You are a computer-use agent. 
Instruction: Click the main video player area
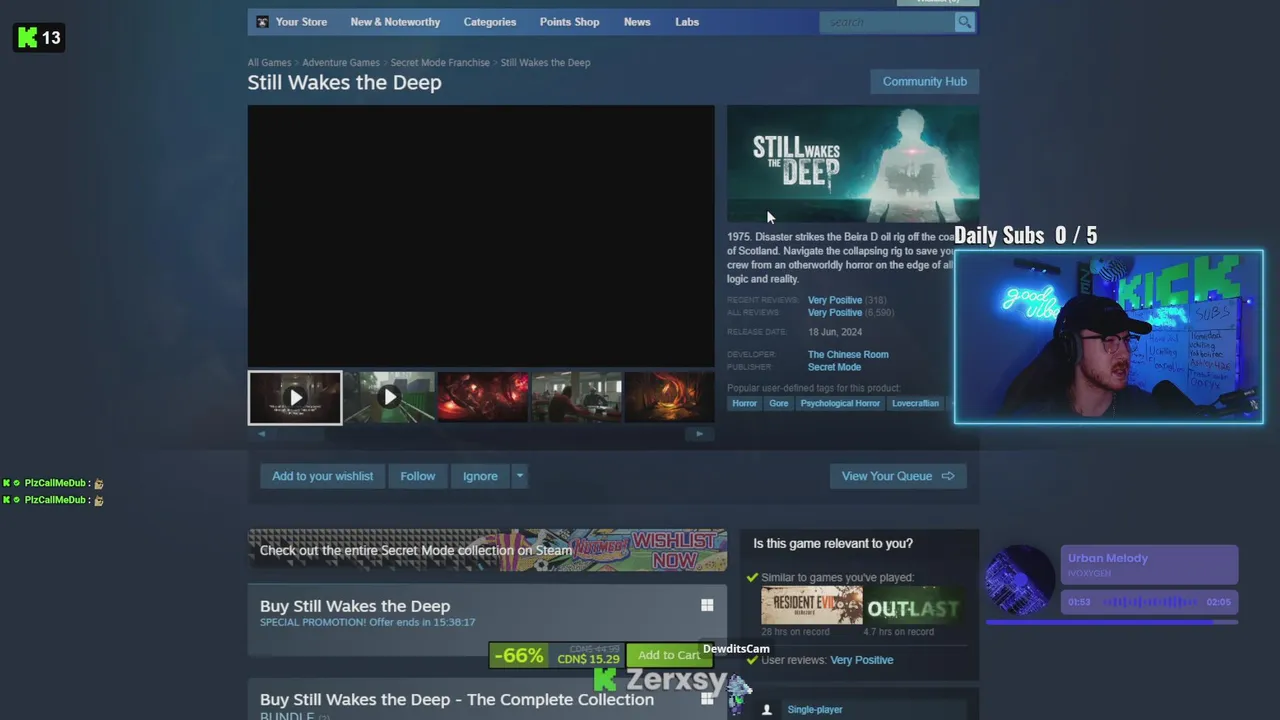point(481,236)
